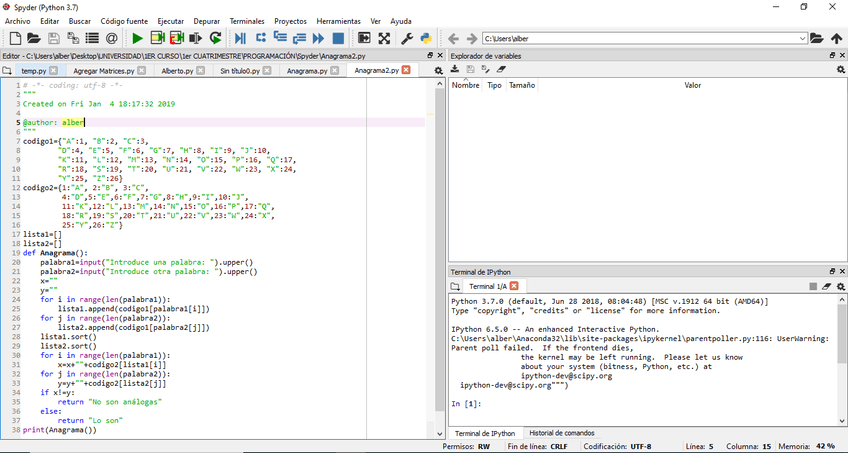Image resolution: width=848 pixels, height=453 pixels.
Task: Undock the Explorador de variables pane
Action: 830,55
